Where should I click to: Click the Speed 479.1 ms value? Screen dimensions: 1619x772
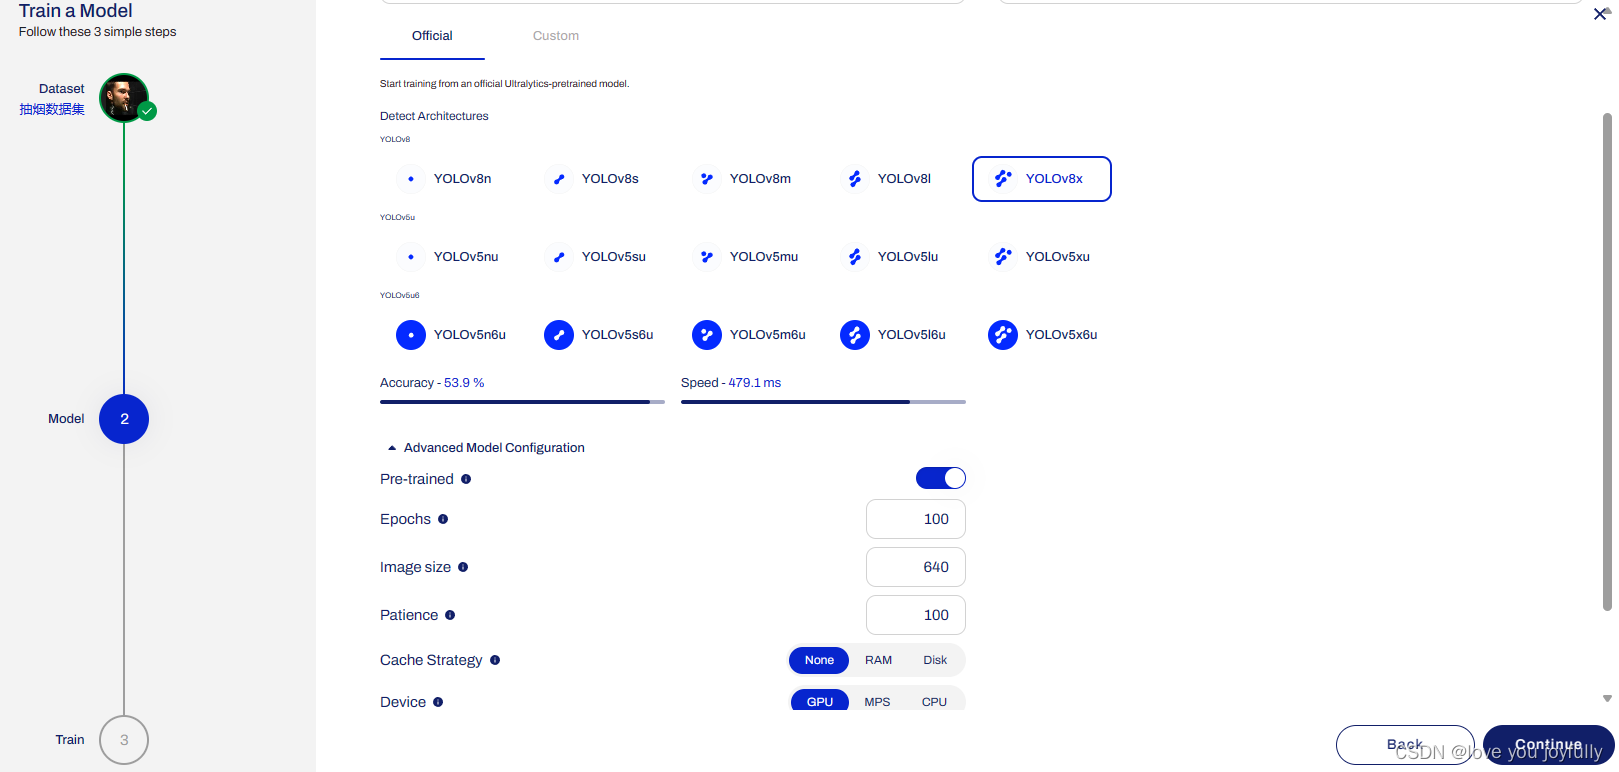[755, 383]
